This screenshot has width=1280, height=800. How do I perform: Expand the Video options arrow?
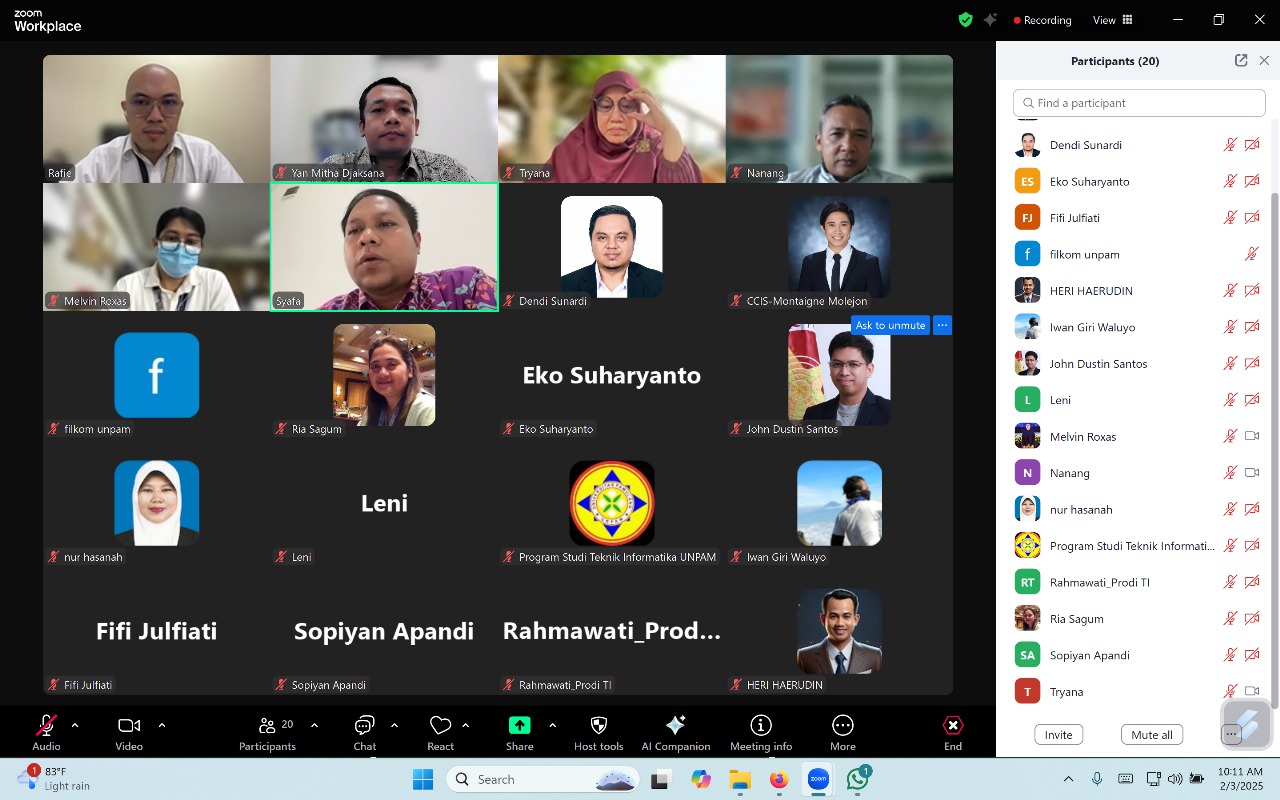point(162,725)
